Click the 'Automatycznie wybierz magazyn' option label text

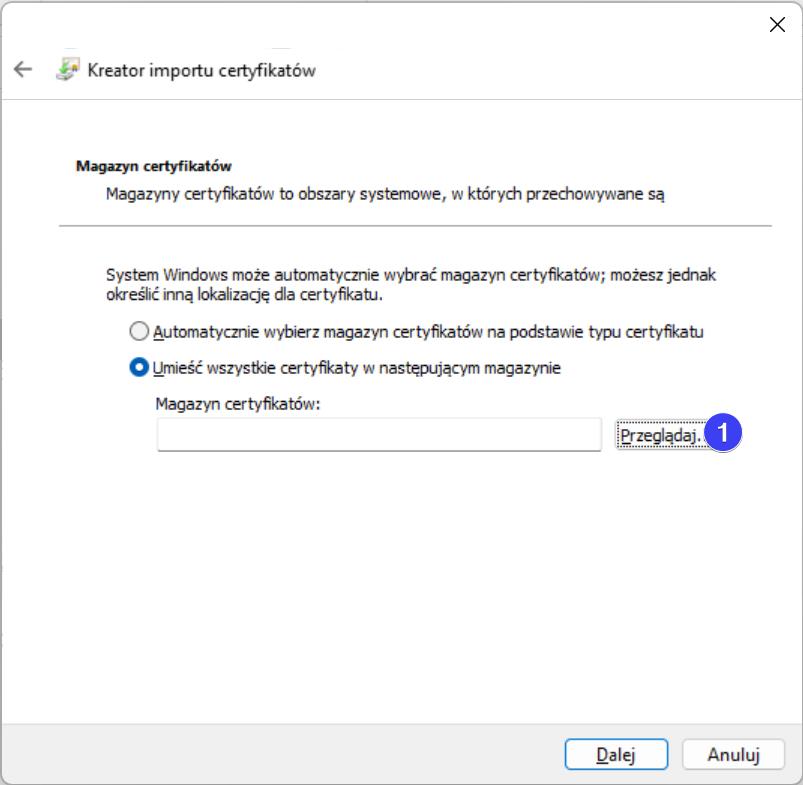point(428,332)
